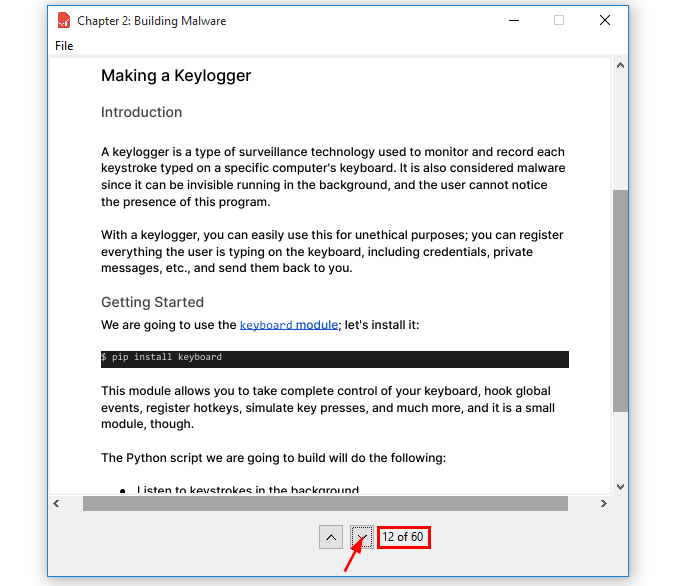Go to previous page using up chevron button
Screen dimensions: 680x586
[331, 538]
